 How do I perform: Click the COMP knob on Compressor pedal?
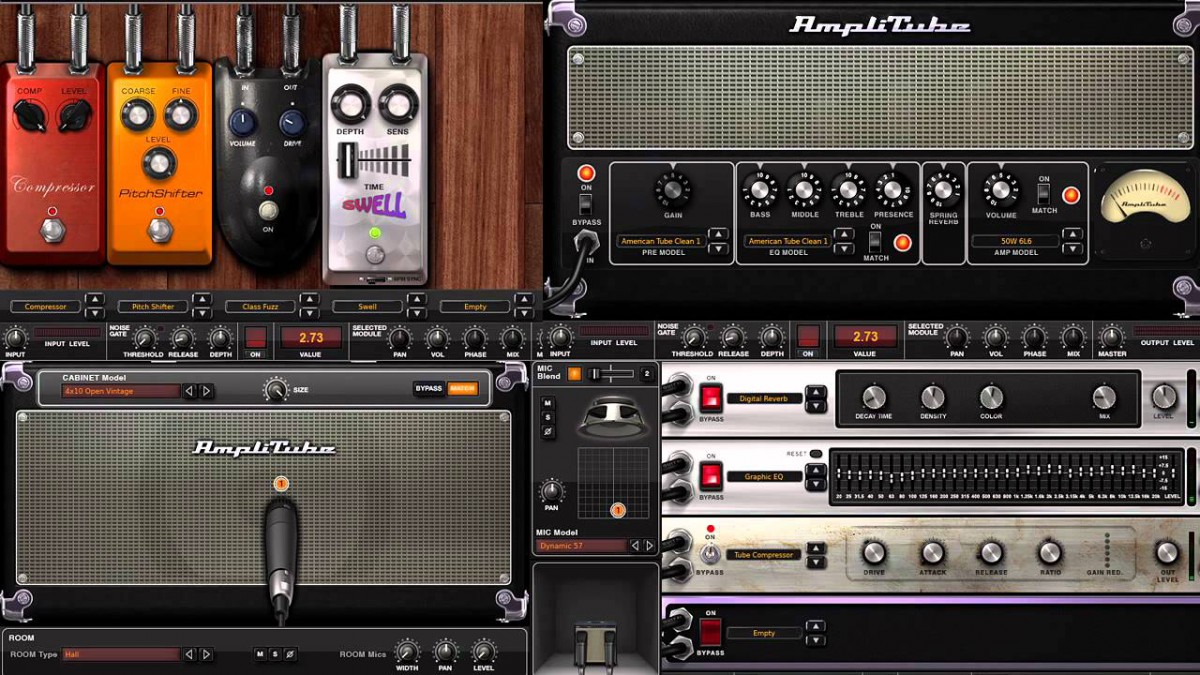pos(31,117)
